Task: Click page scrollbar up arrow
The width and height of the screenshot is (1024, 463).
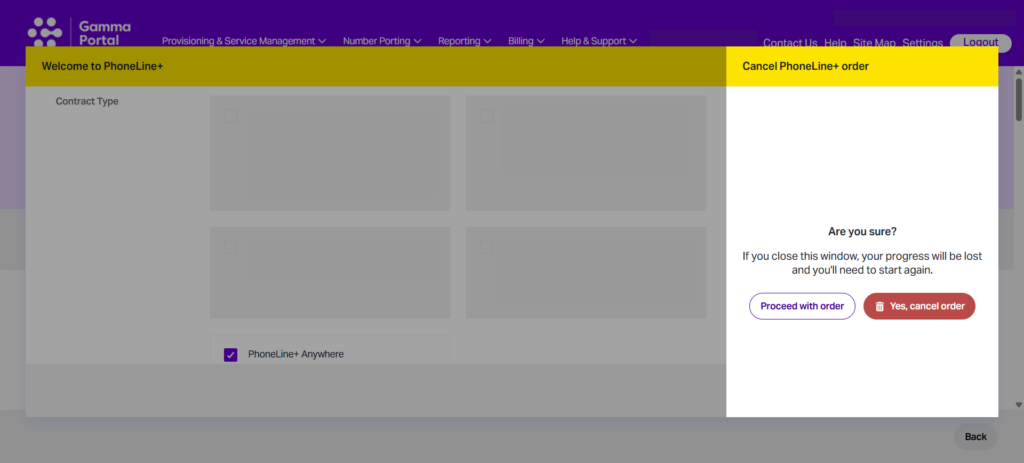Action: pyautogui.click(x=1019, y=72)
